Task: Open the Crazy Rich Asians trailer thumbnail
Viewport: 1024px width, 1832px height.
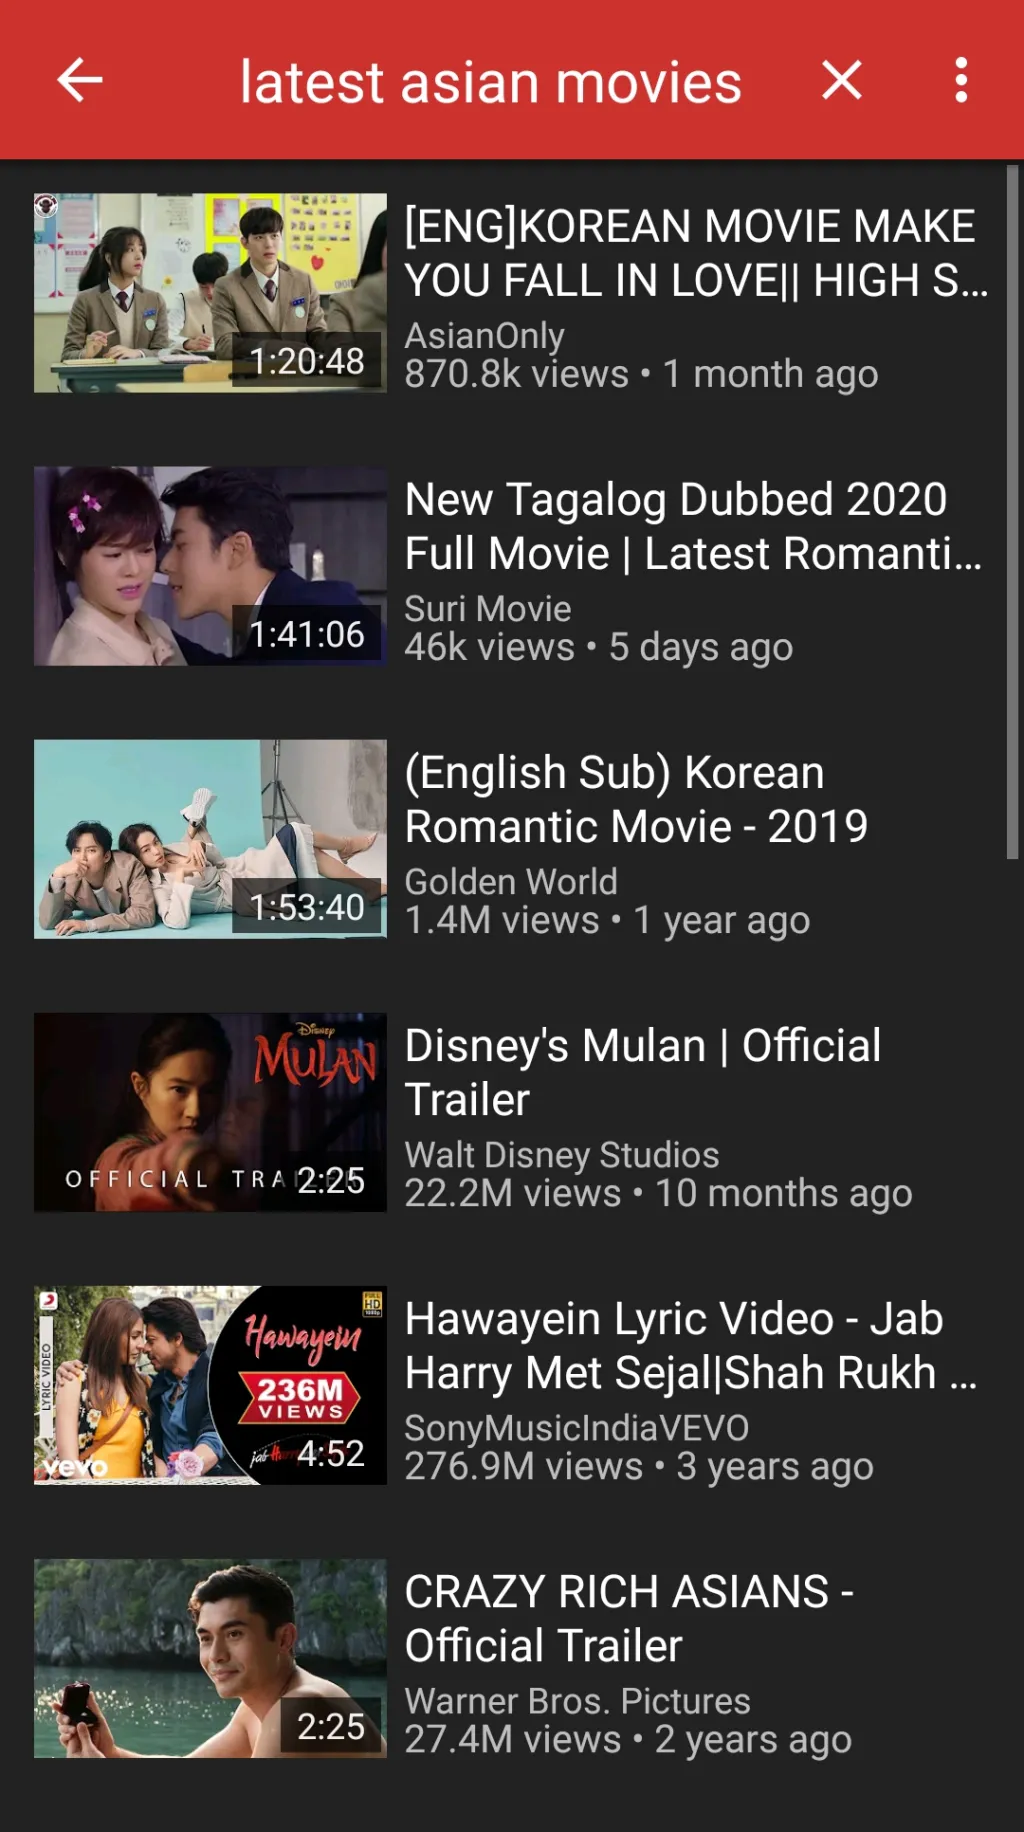Action: (x=210, y=1658)
